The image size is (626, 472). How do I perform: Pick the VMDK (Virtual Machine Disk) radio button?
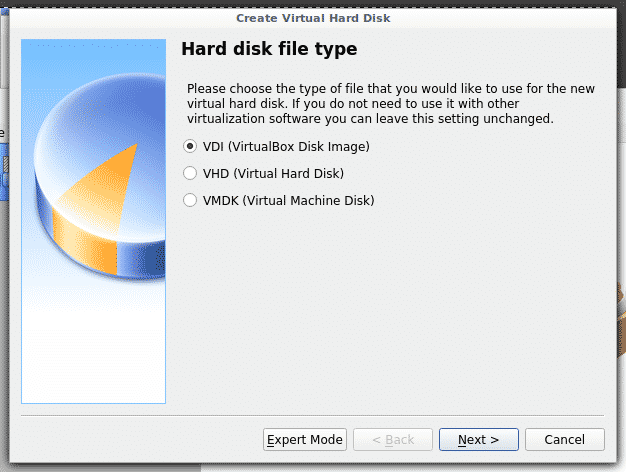(191, 200)
